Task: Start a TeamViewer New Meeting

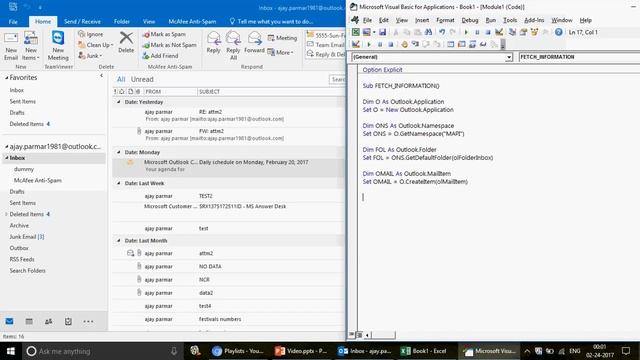Action: point(58,46)
